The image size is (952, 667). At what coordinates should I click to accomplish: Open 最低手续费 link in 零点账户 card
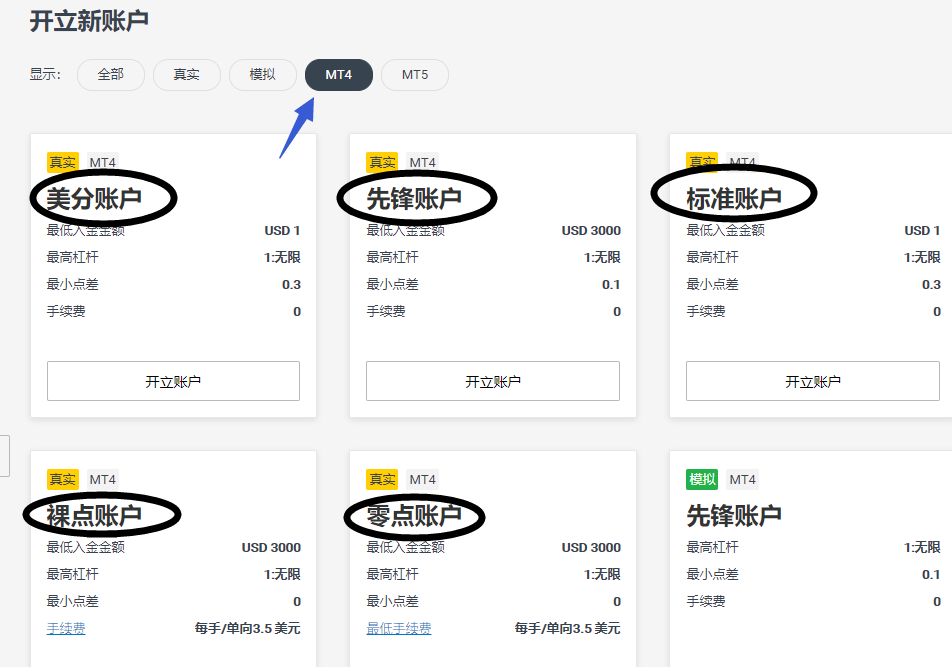[399, 629]
